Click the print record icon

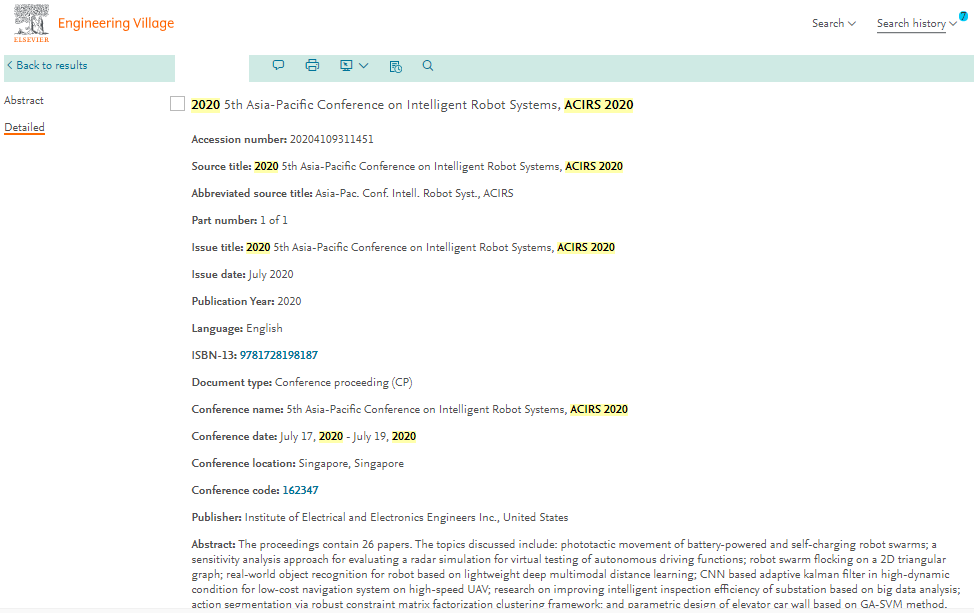coord(312,65)
